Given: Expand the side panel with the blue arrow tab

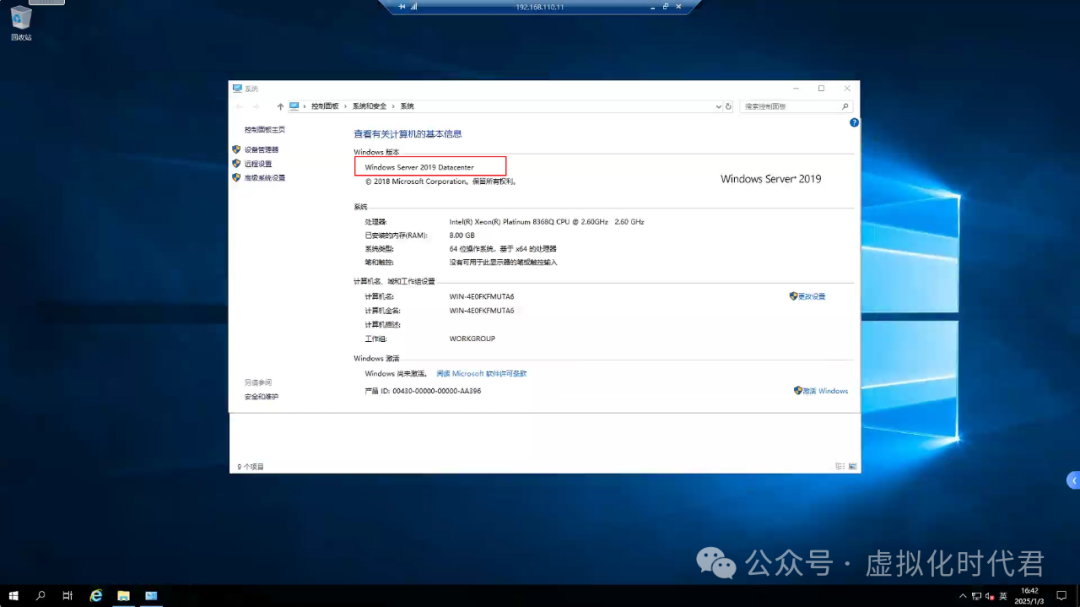Looking at the screenshot, I should (x=1073, y=480).
